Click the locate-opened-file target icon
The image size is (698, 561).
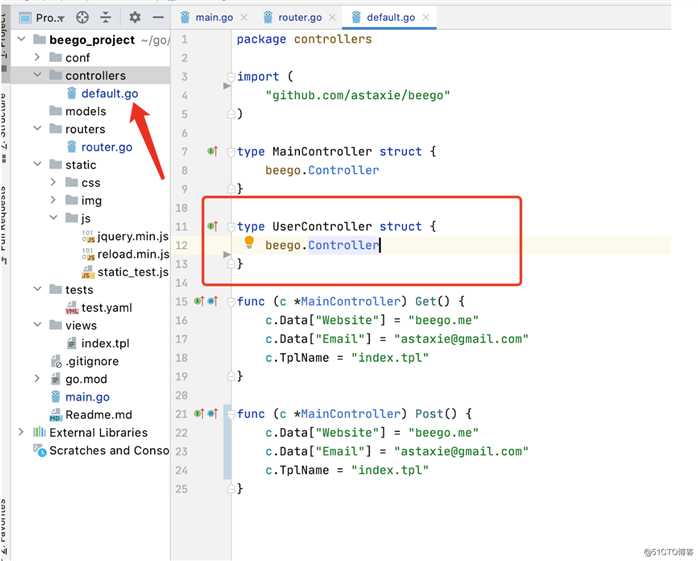[x=82, y=17]
